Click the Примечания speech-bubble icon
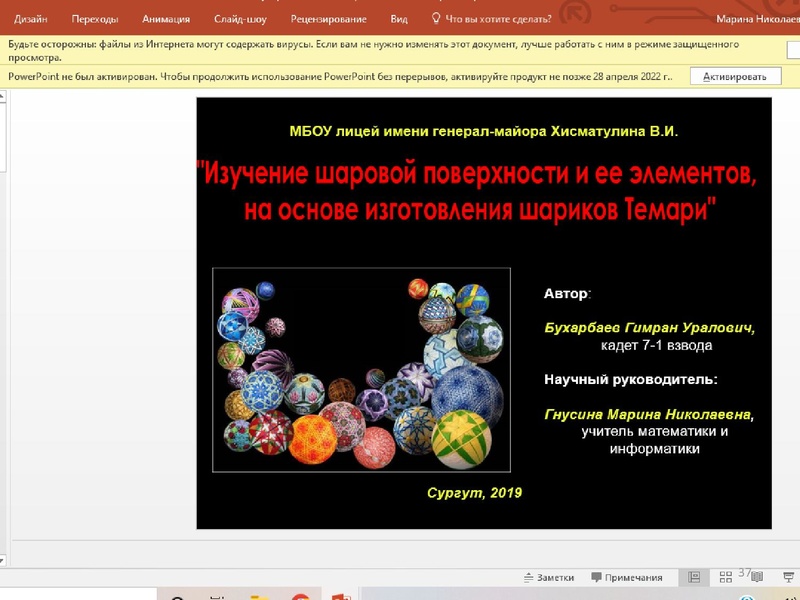This screenshot has width=800, height=600. (595, 575)
